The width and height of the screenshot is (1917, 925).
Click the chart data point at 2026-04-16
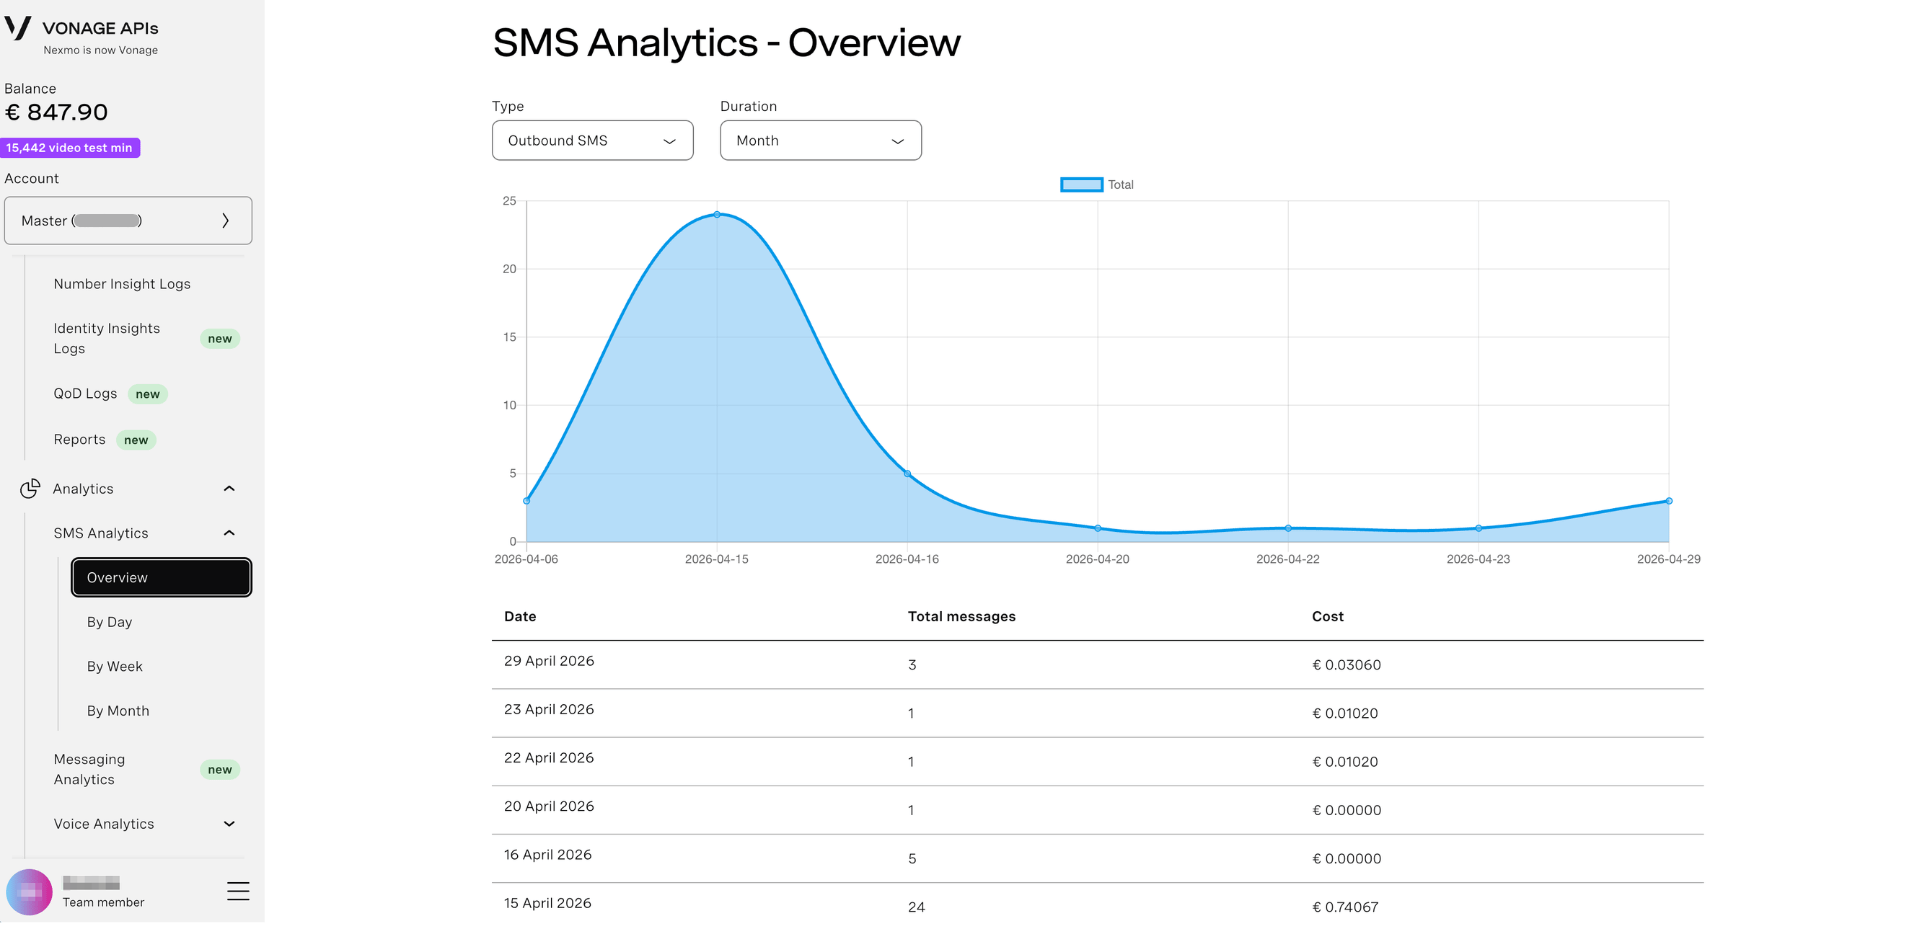point(907,473)
